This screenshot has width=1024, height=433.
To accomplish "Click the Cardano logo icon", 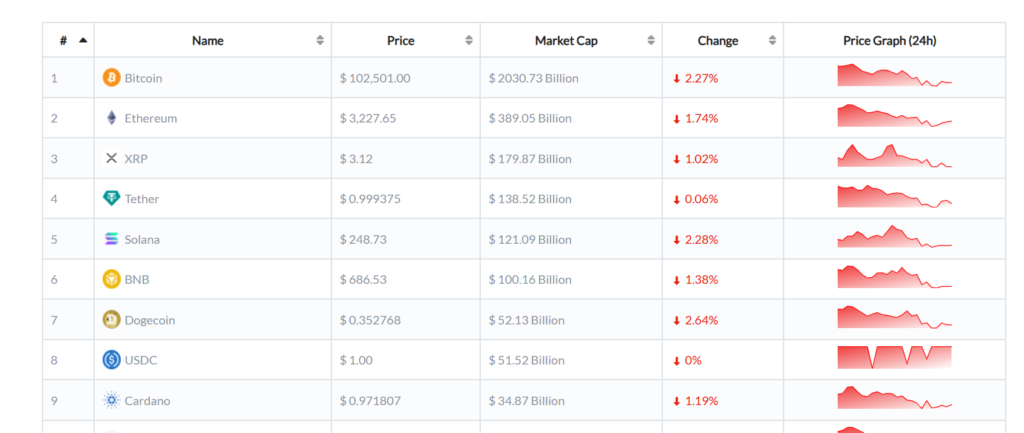I will (x=112, y=400).
